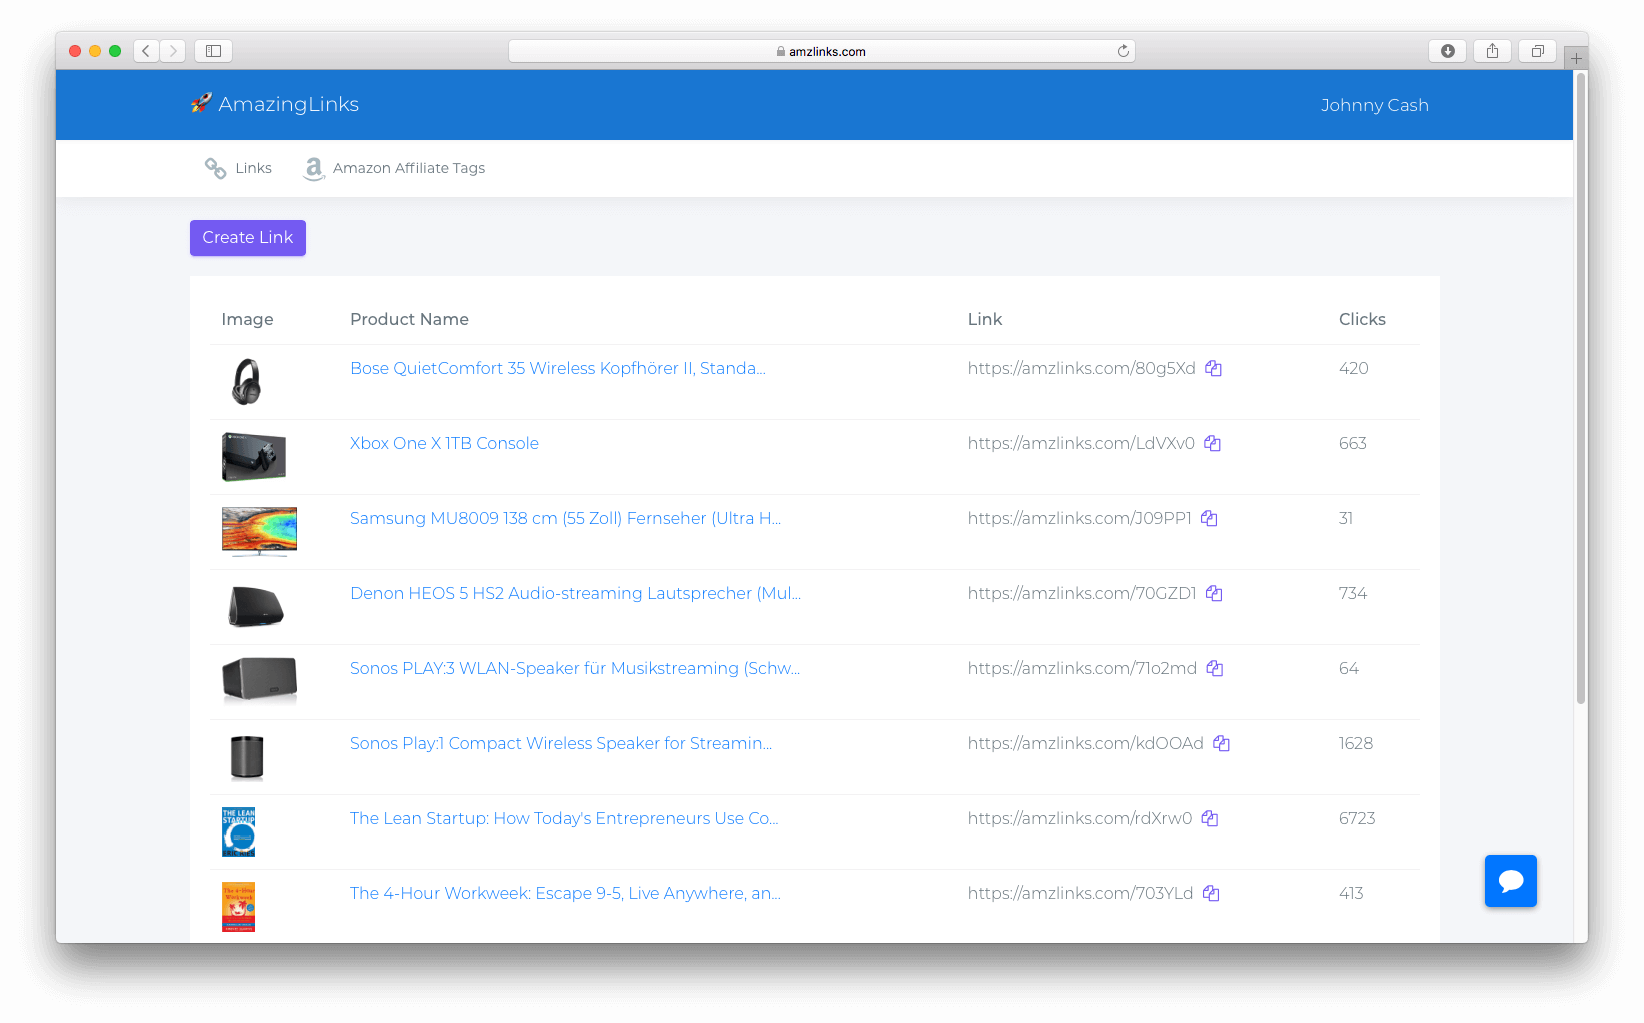
Task: Go forward with Safari's forward arrow
Action: point(173,51)
